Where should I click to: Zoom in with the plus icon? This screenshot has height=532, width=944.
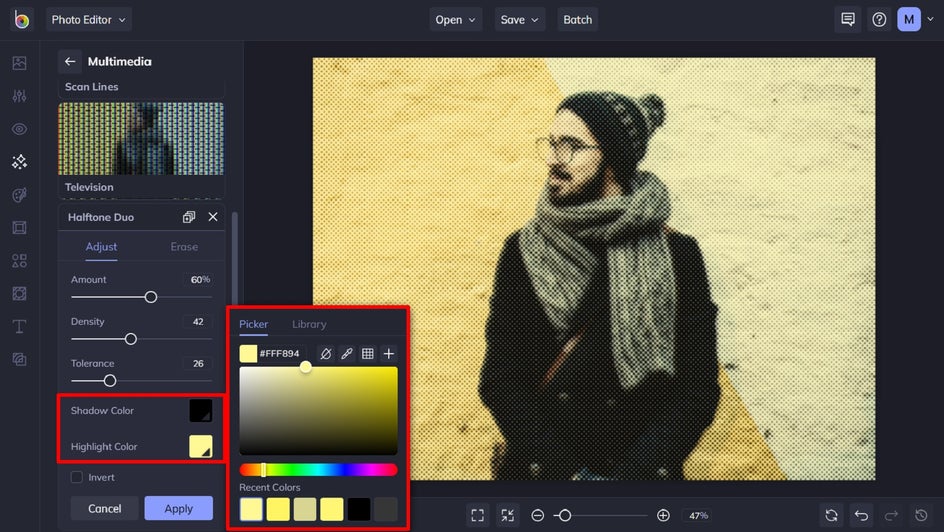click(663, 515)
